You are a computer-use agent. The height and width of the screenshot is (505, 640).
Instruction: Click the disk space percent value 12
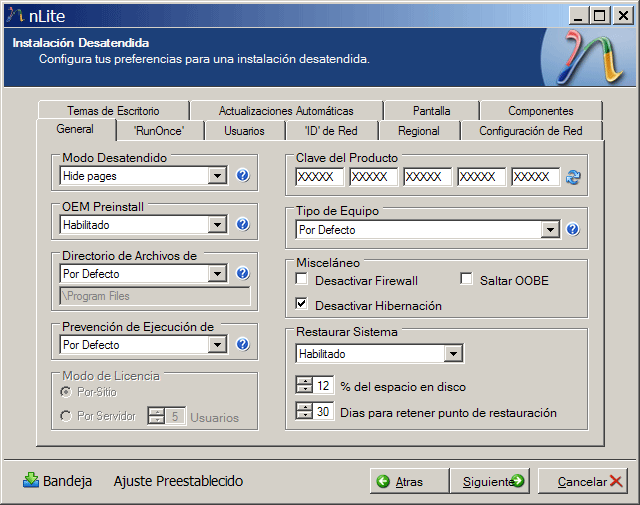pyautogui.click(x=323, y=385)
